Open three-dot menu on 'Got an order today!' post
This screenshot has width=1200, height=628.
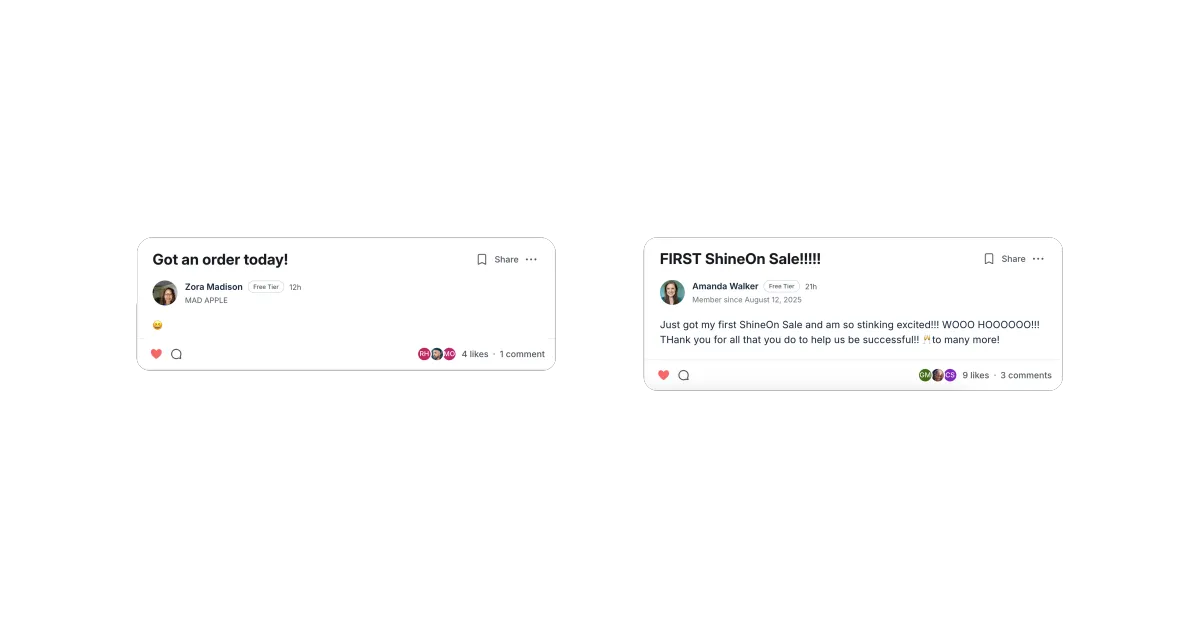[x=531, y=259]
